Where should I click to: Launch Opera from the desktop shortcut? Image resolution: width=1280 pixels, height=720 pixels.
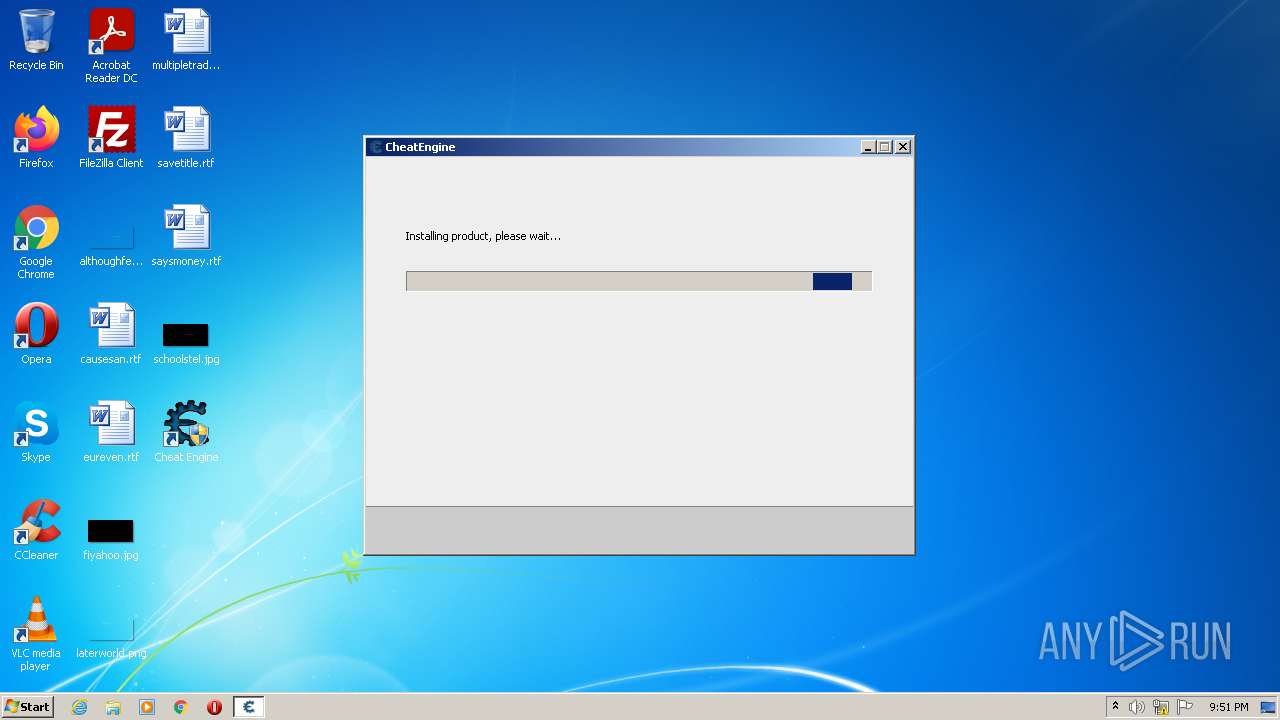click(36, 334)
